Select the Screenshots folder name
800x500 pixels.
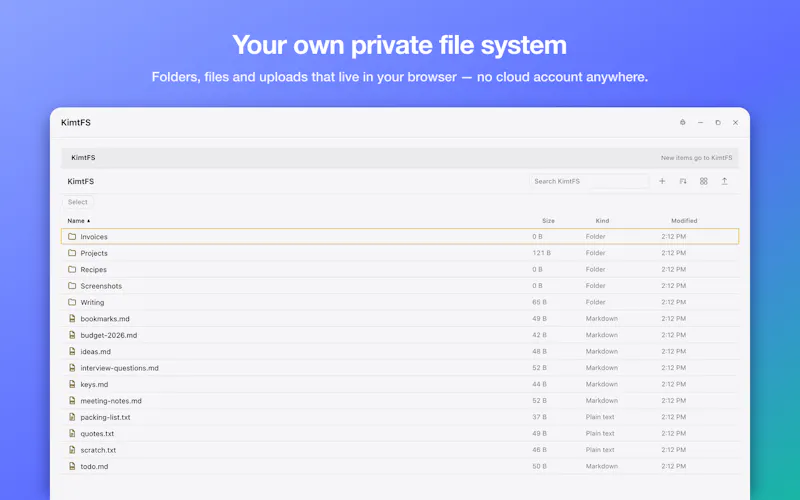[x=101, y=286]
